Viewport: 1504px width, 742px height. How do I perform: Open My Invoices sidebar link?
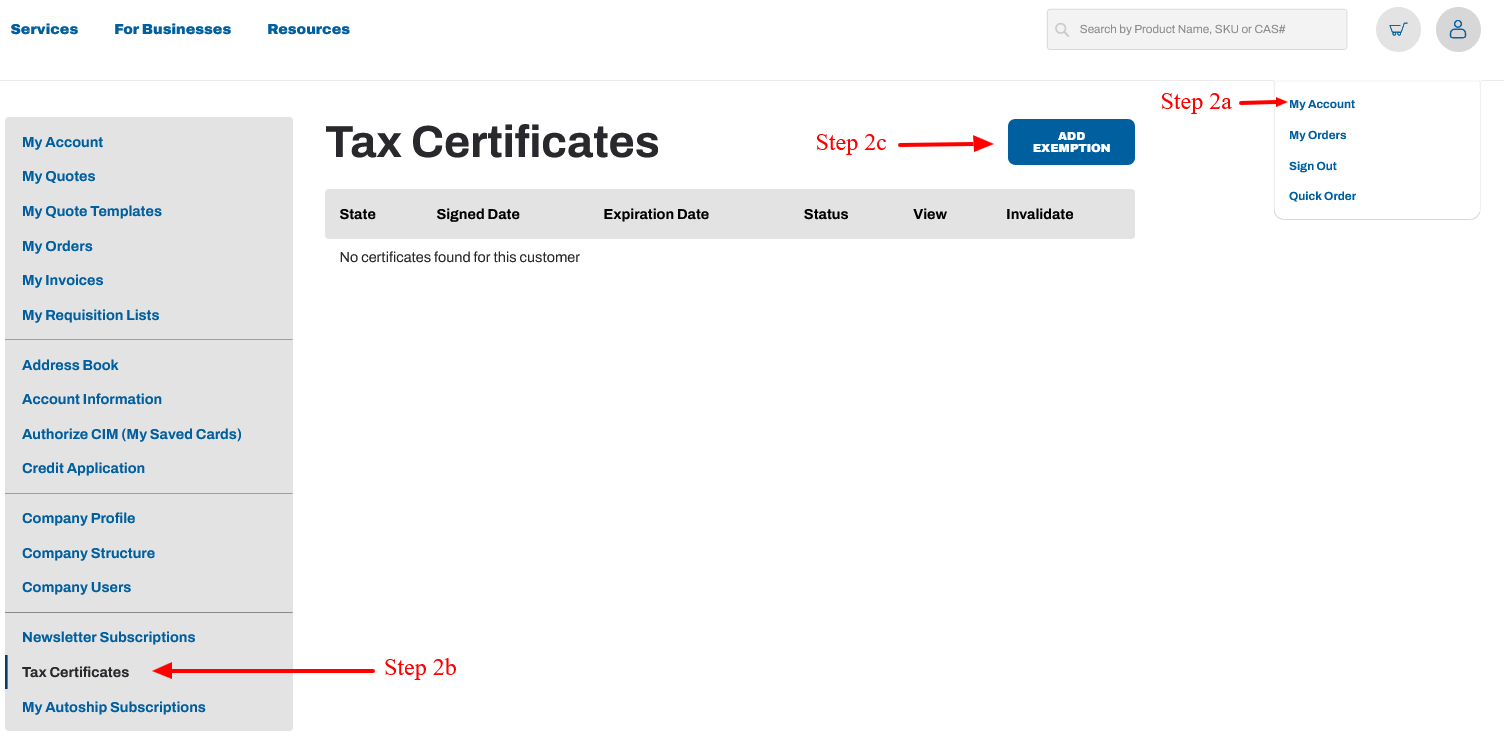click(63, 280)
